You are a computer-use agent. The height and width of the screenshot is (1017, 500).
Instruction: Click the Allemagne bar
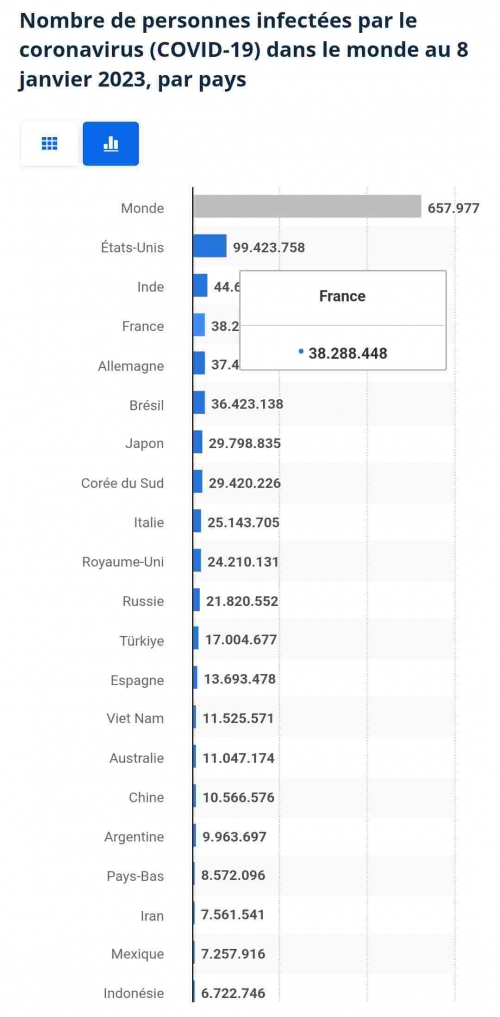tap(199, 364)
